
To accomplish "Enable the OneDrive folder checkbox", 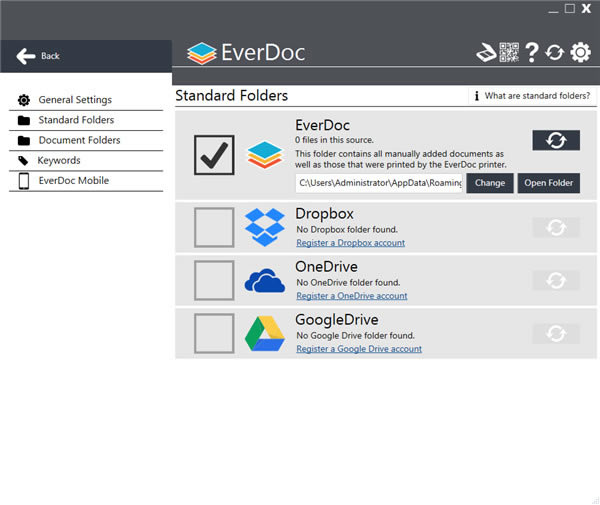I will [x=214, y=280].
